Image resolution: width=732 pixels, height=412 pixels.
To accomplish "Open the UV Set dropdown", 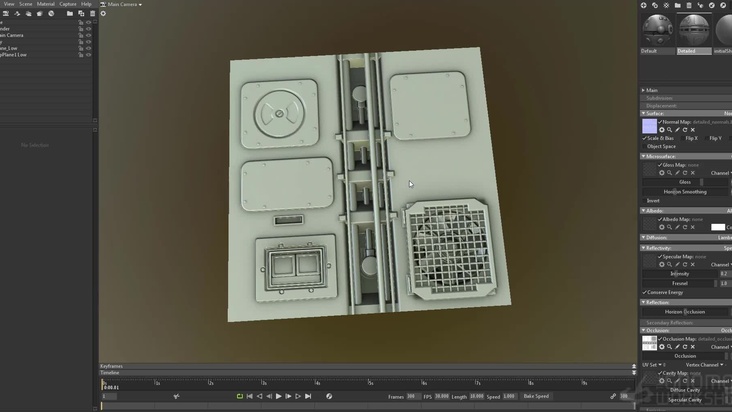I will (654, 365).
